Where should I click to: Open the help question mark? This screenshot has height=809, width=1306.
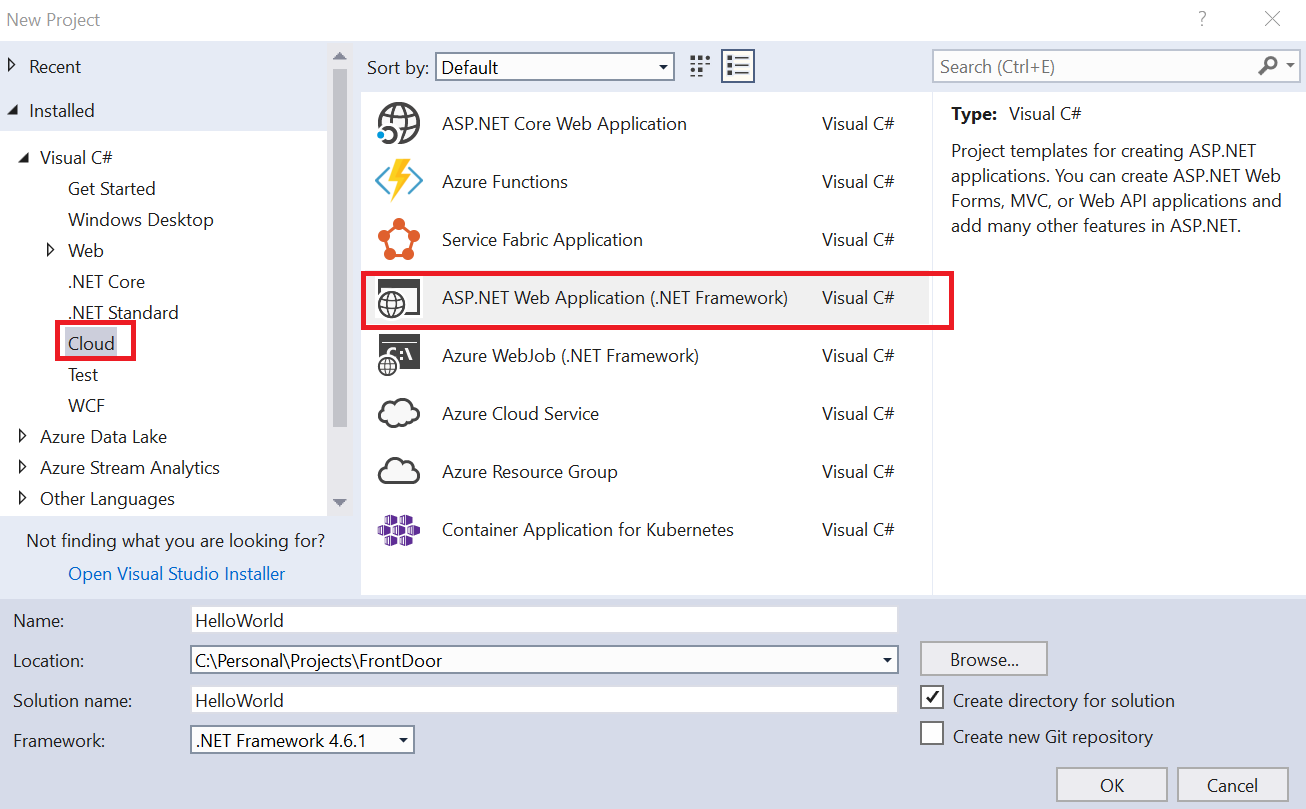pos(1202,19)
